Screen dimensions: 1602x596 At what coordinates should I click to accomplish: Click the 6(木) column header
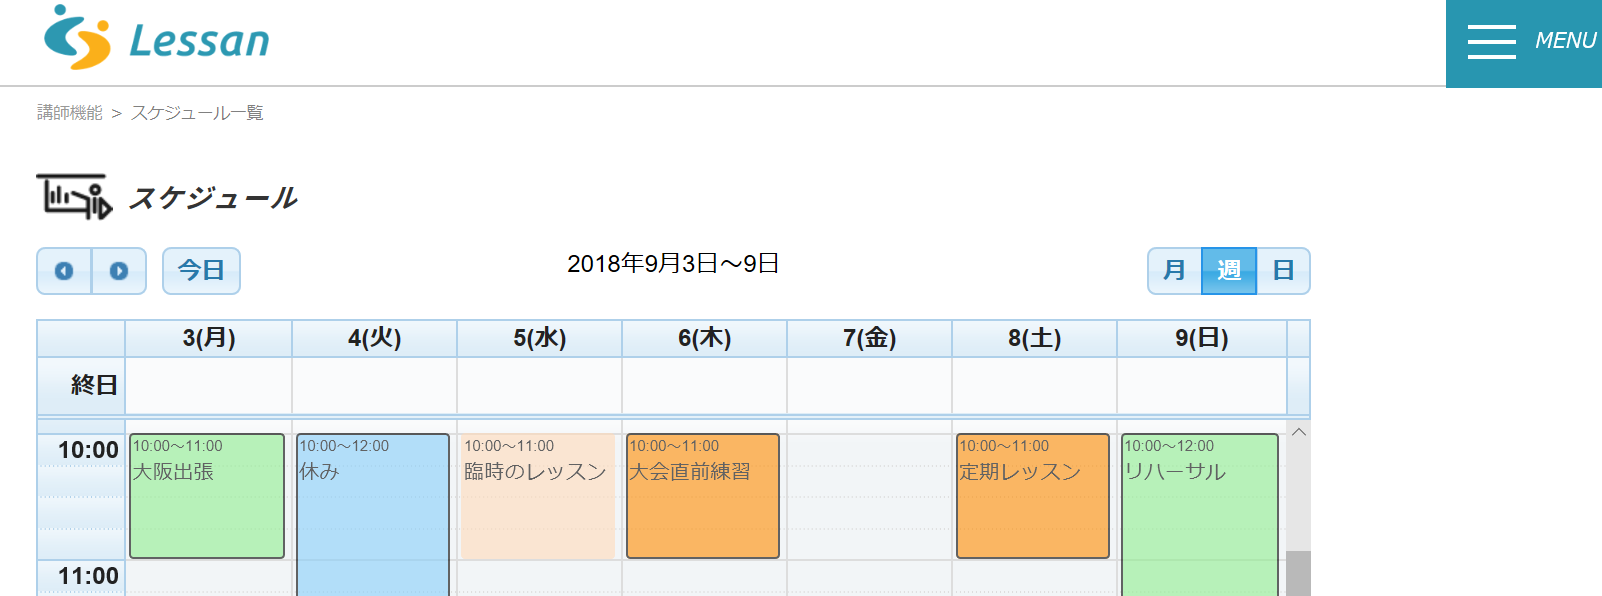(x=704, y=338)
